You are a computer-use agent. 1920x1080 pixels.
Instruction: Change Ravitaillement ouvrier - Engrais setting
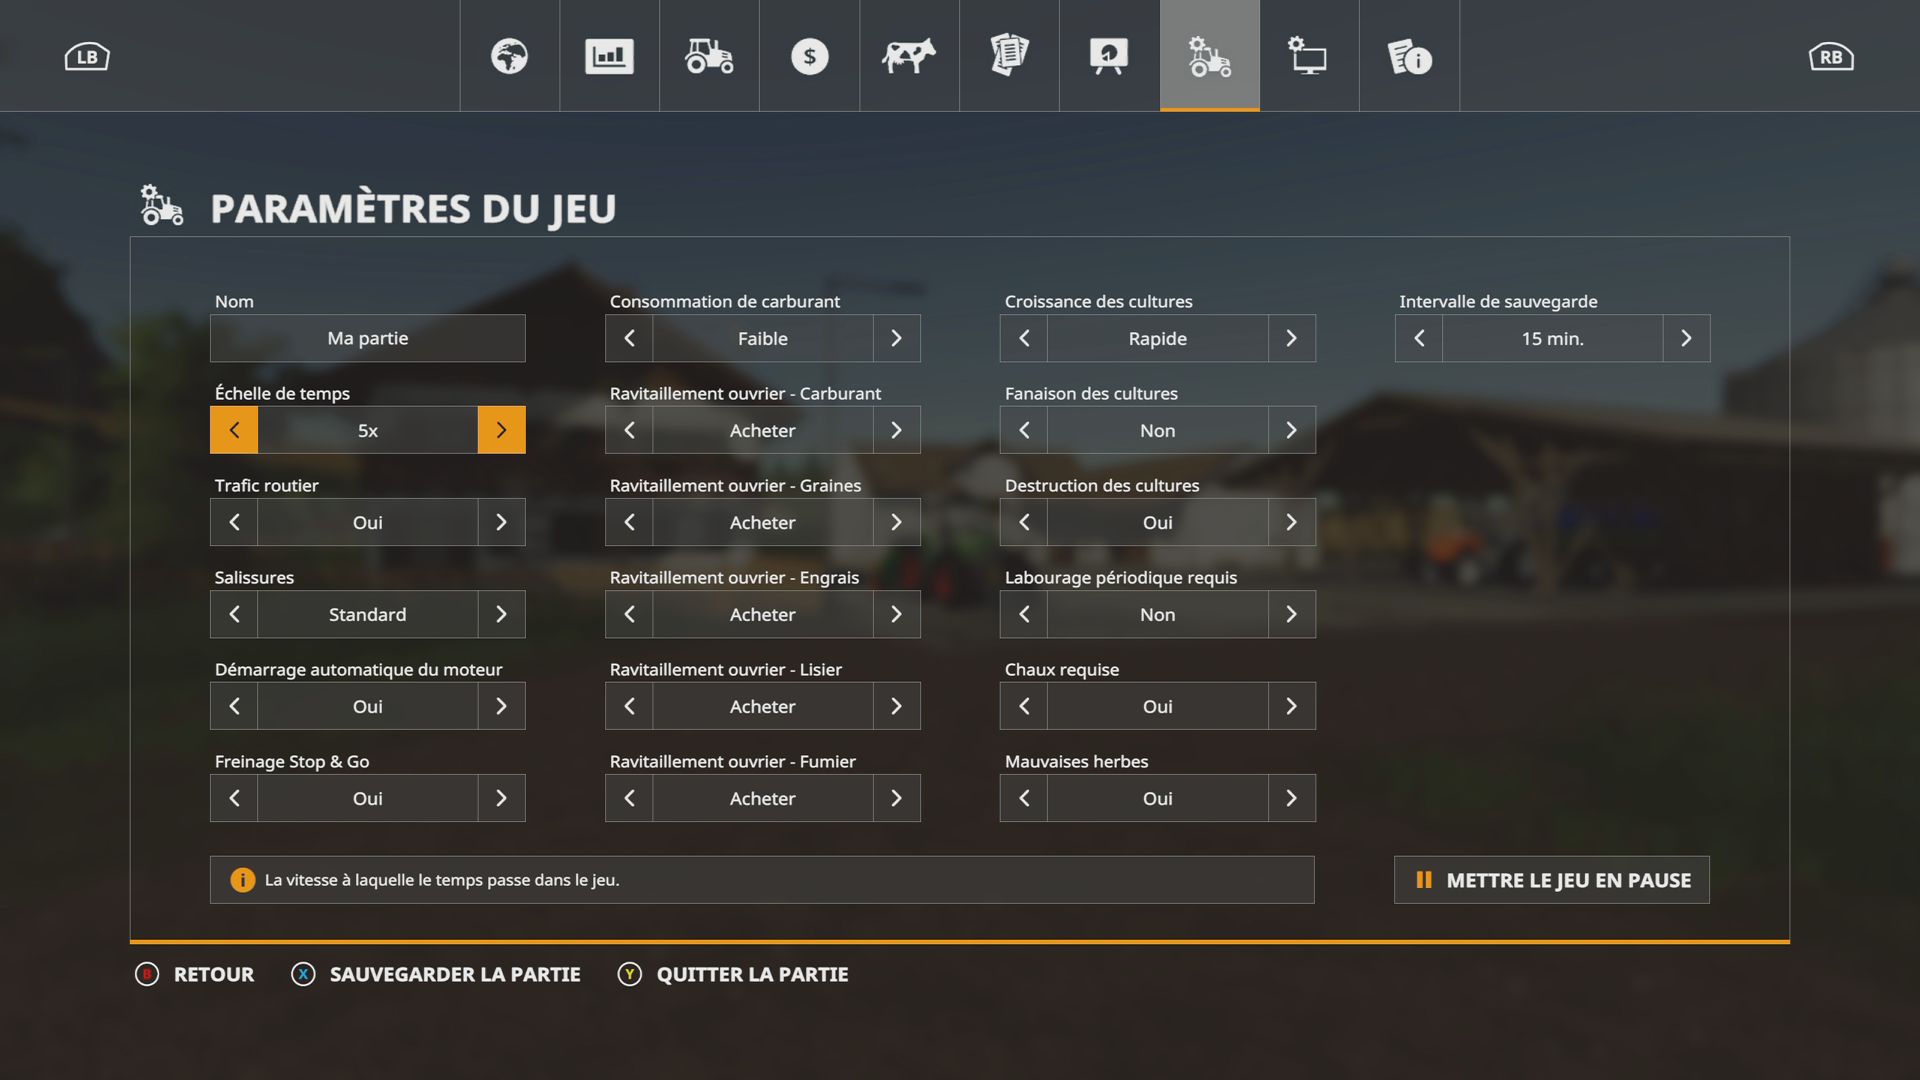pos(896,614)
